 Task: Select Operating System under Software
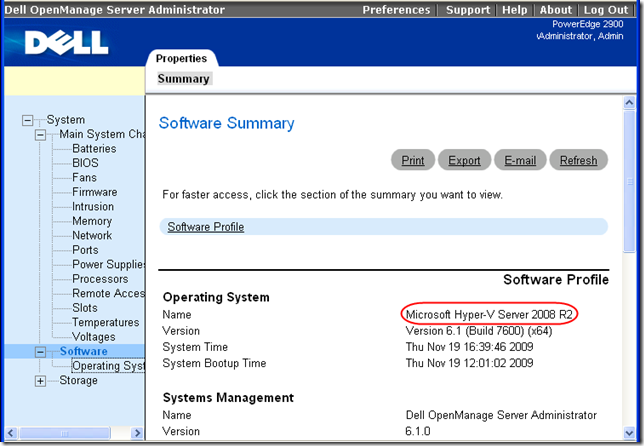(108, 366)
